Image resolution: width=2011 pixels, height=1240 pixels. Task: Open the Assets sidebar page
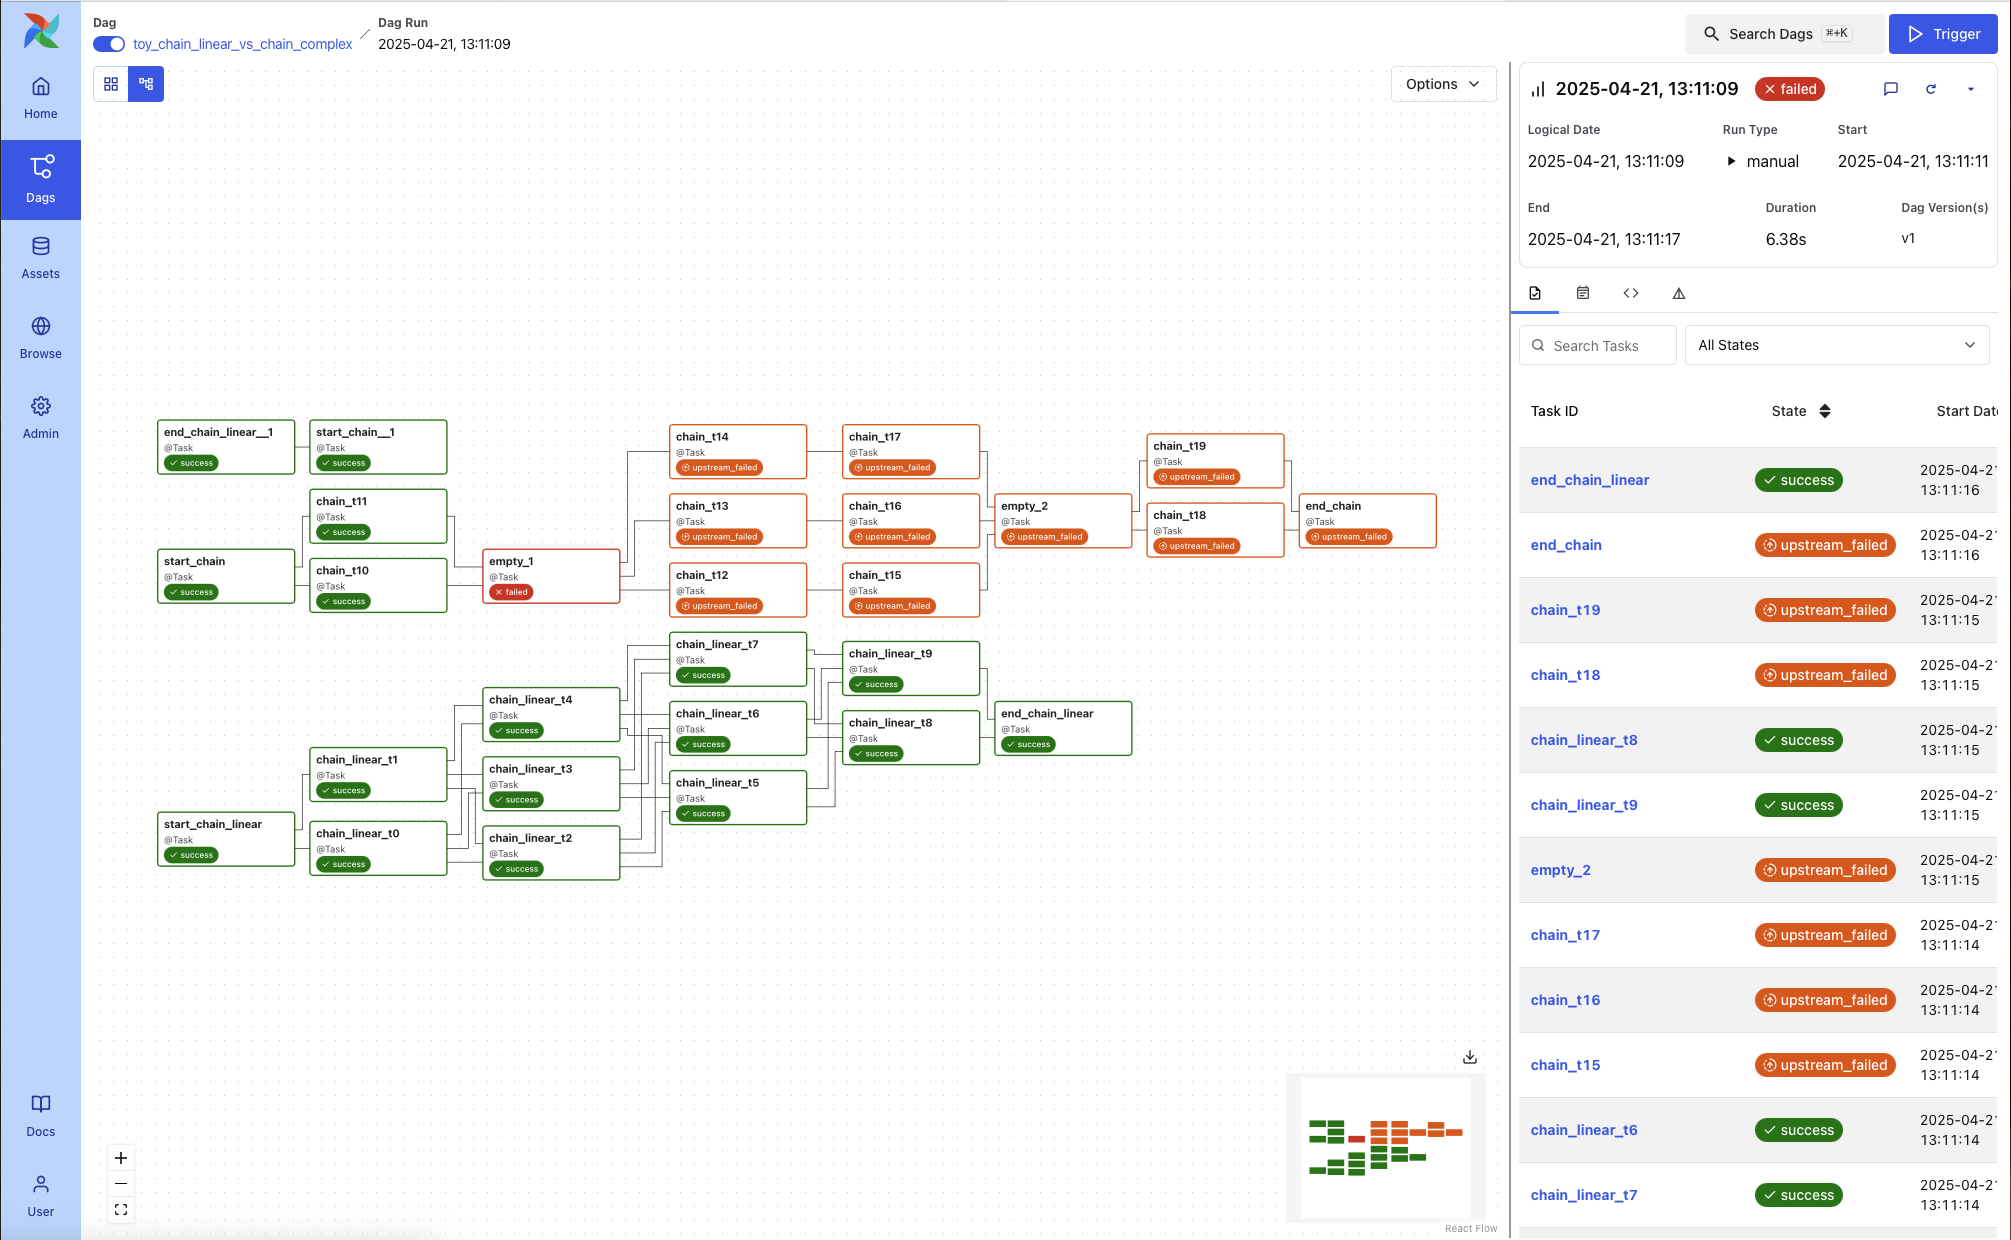pos(40,257)
